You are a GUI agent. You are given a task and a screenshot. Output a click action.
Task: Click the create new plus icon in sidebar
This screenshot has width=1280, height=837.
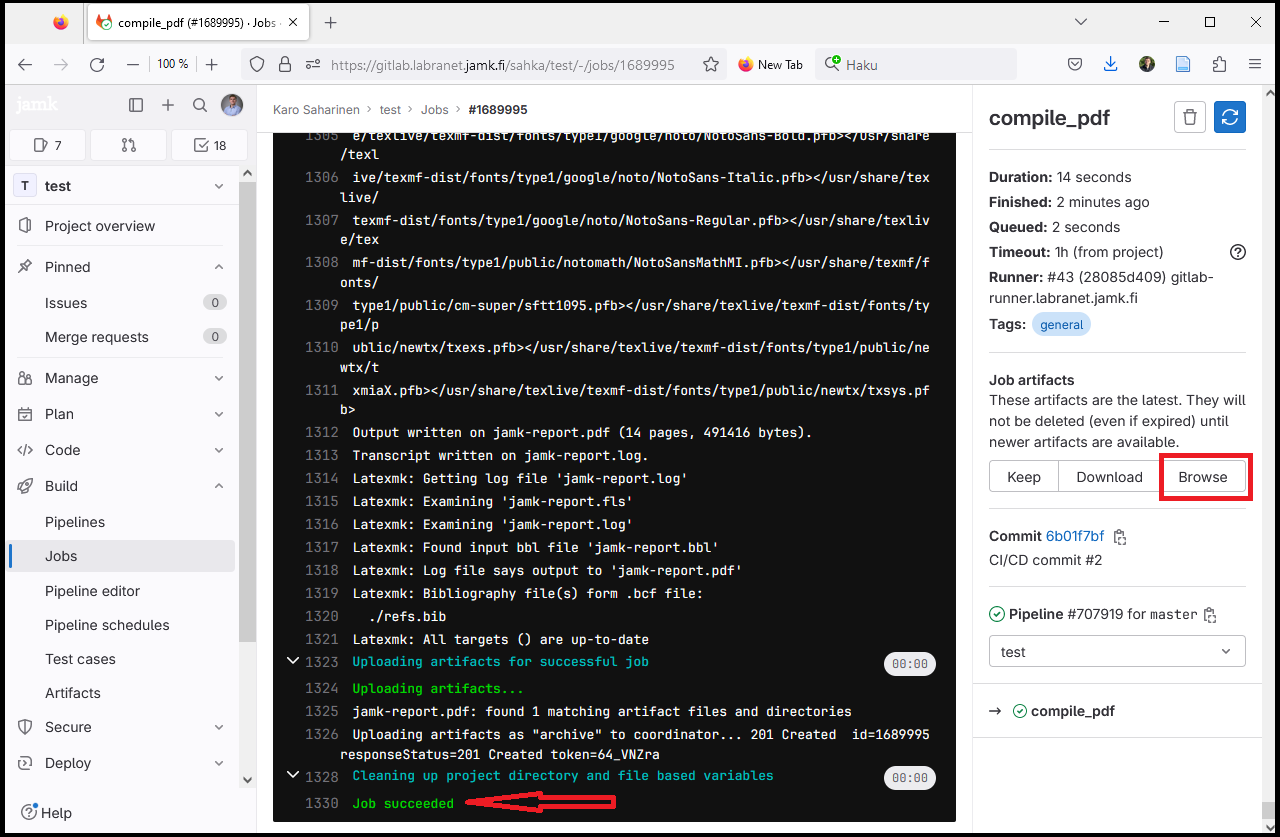pyautogui.click(x=168, y=105)
